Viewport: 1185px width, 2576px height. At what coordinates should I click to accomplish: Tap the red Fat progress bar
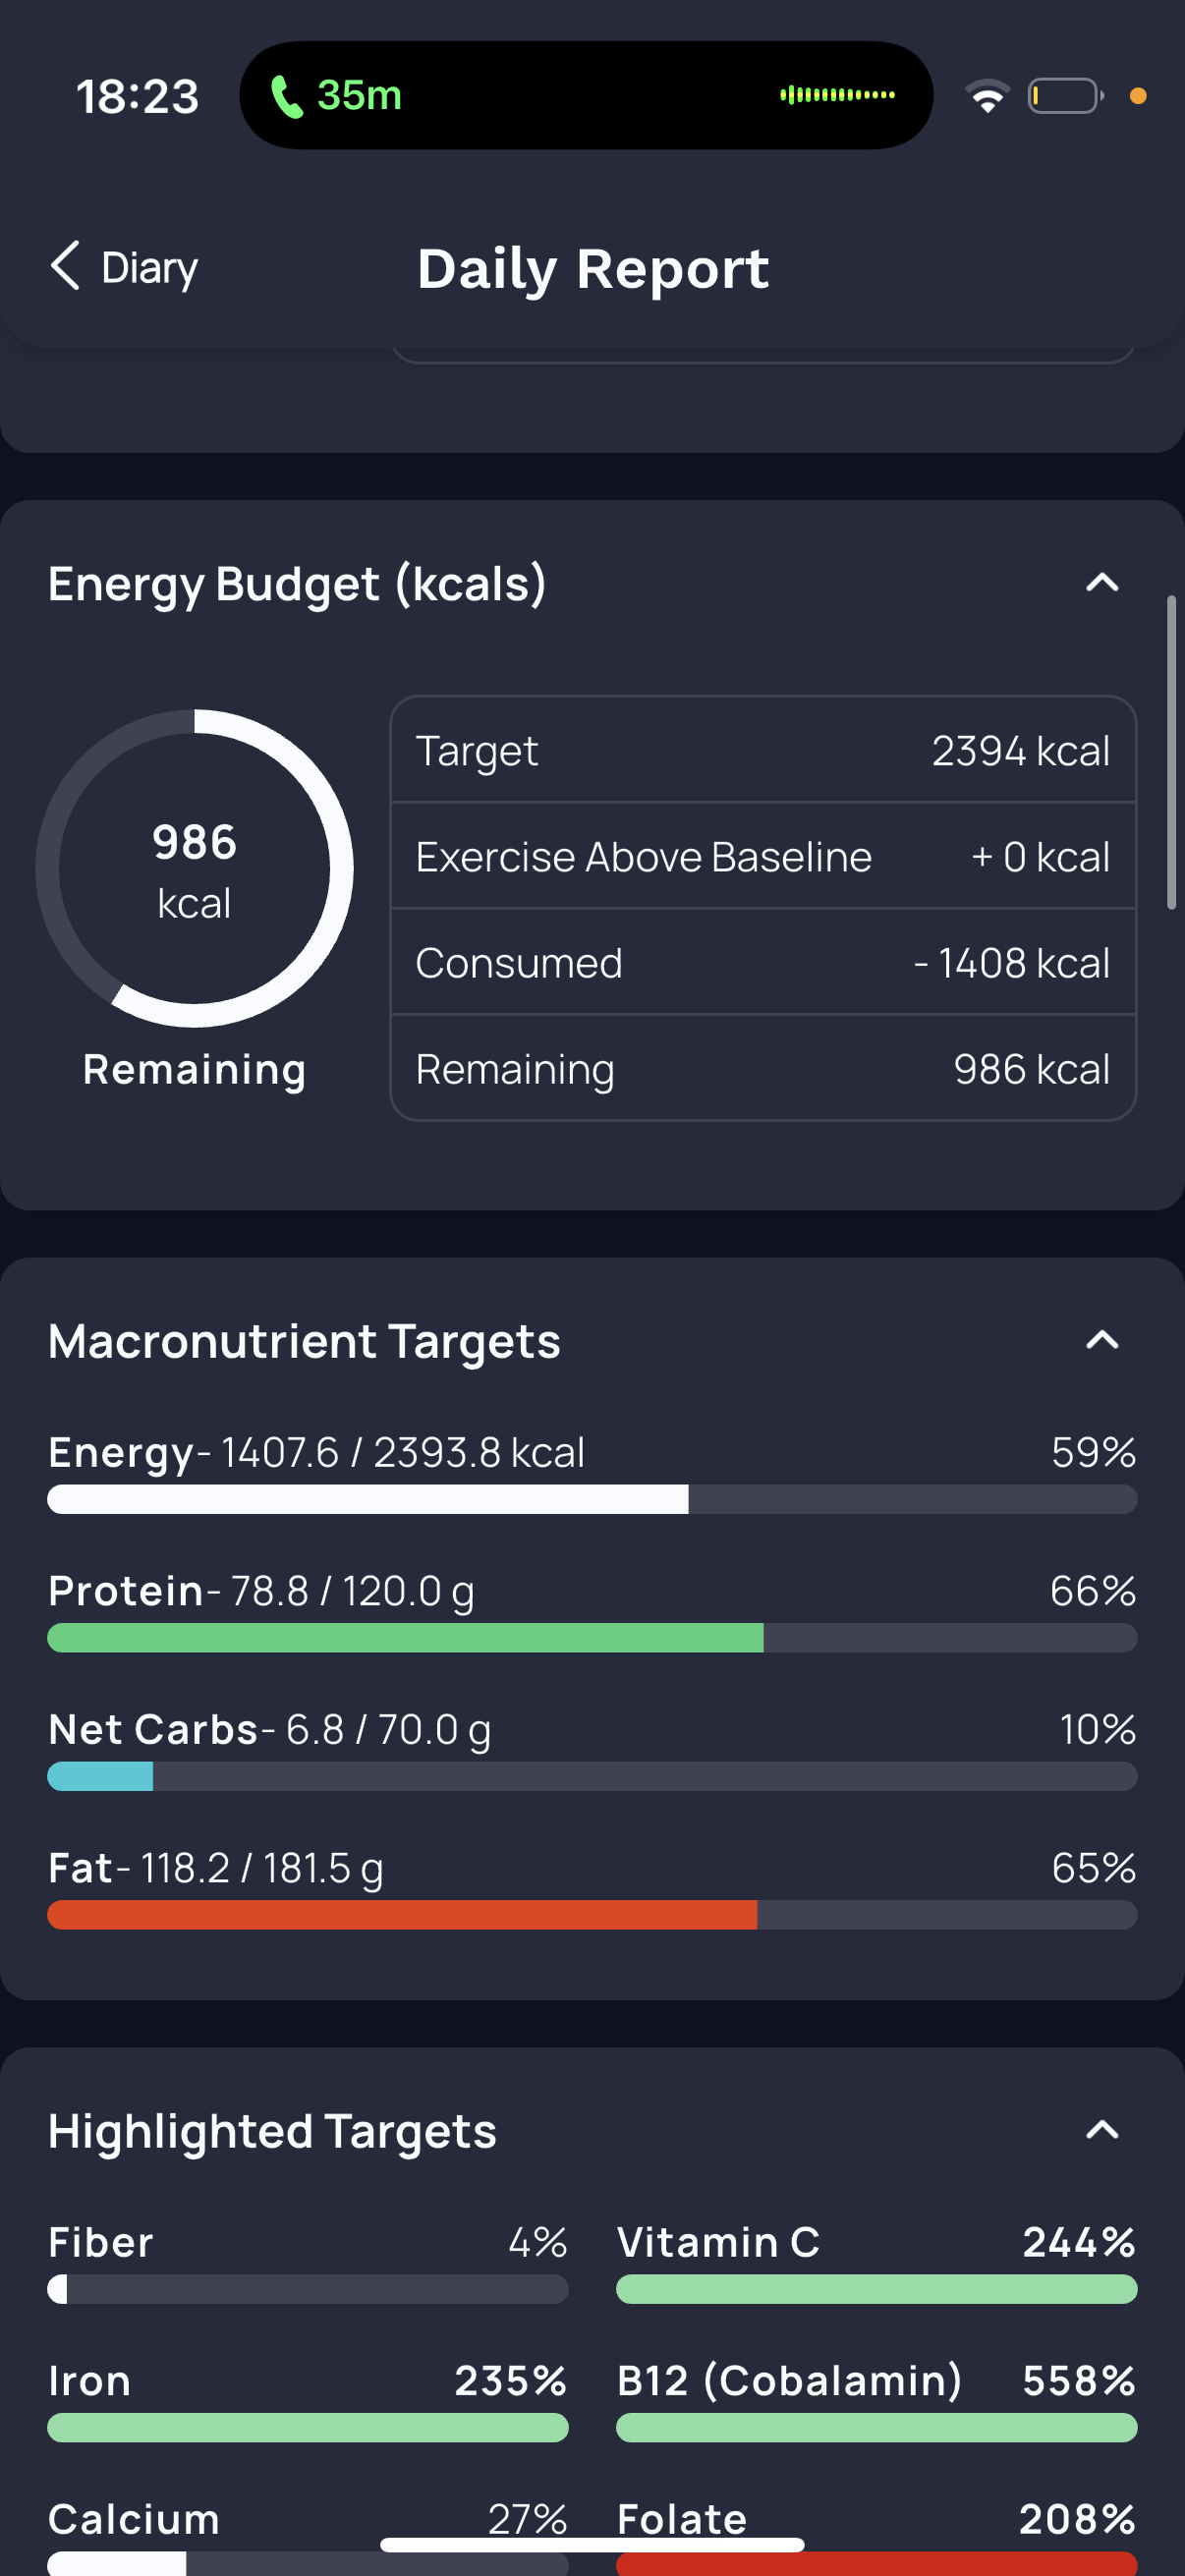point(592,1915)
